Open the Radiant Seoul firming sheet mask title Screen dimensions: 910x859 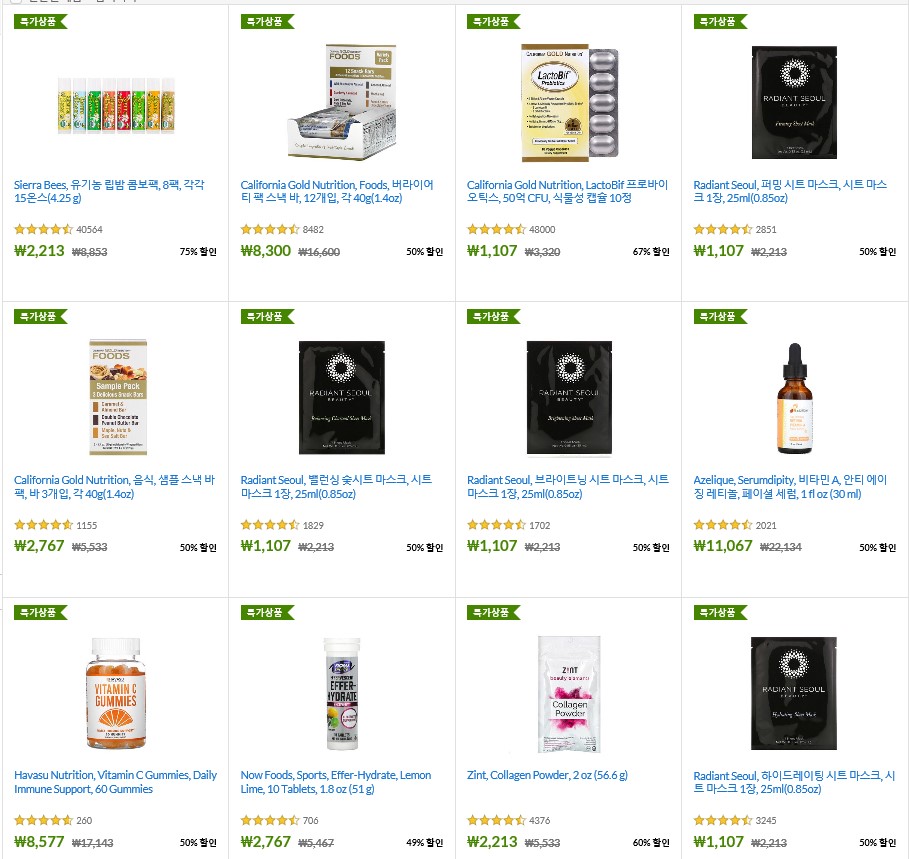point(790,192)
